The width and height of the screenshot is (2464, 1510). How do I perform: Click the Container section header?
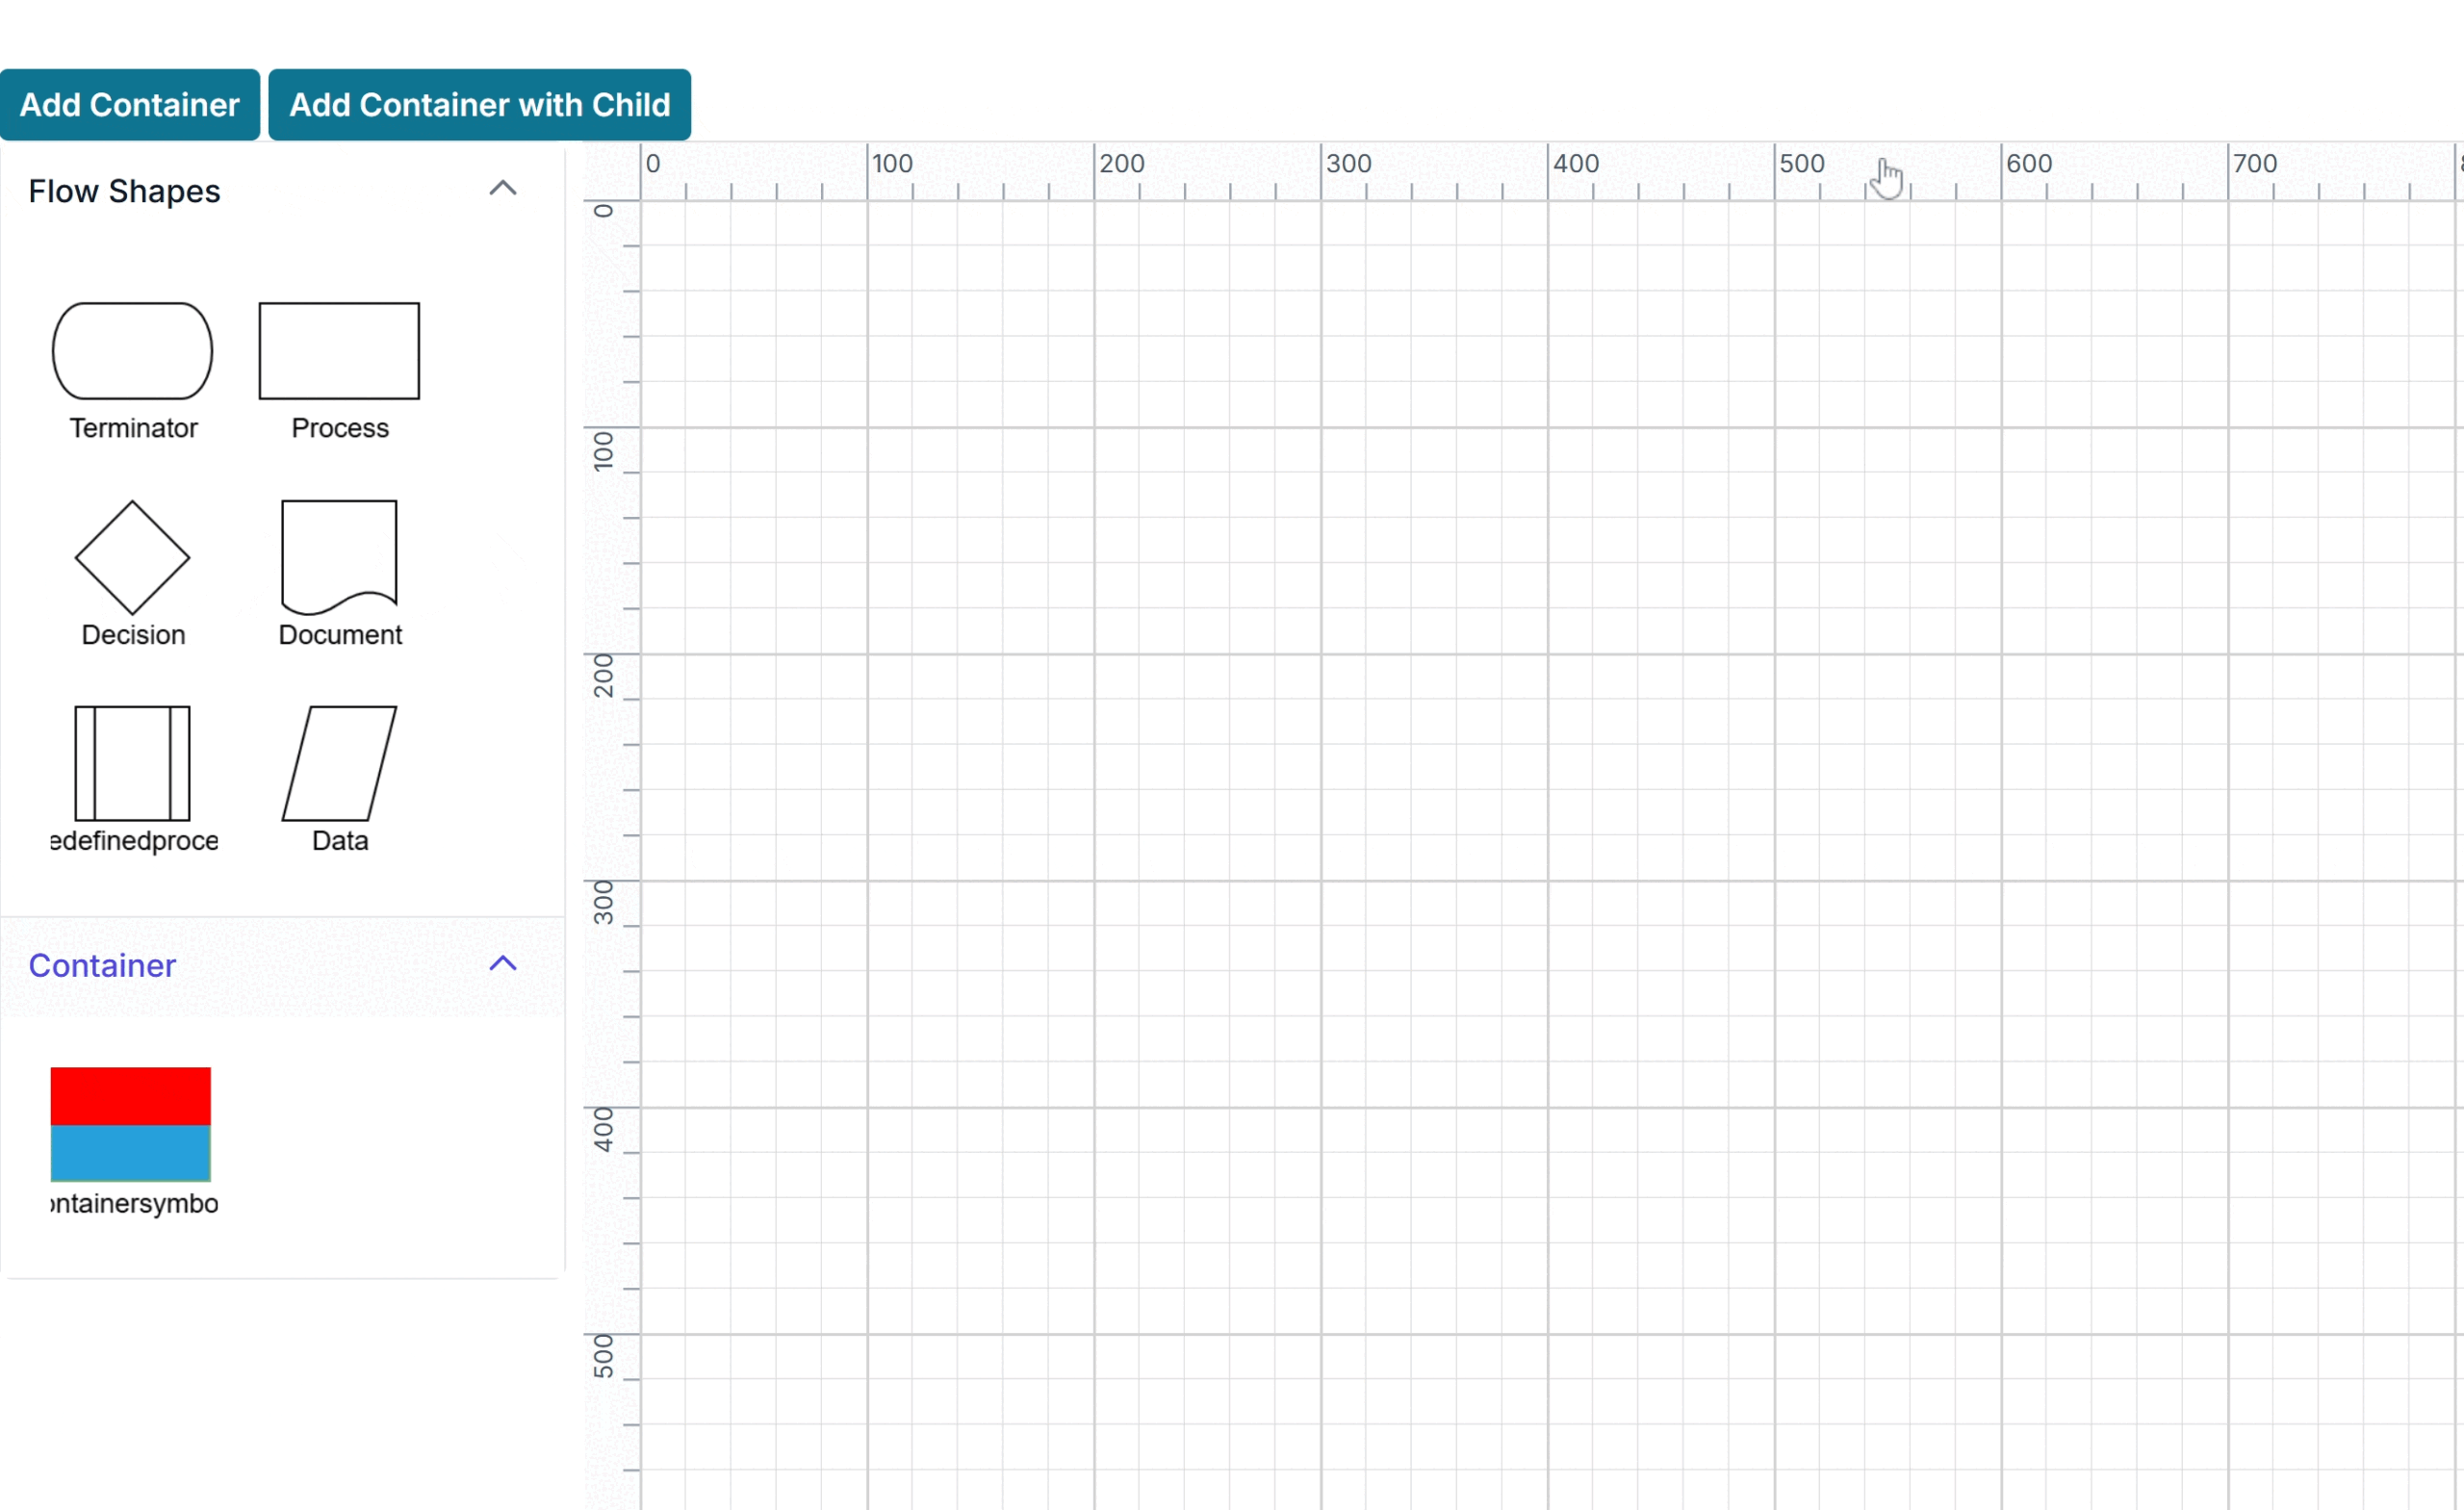[x=102, y=965]
